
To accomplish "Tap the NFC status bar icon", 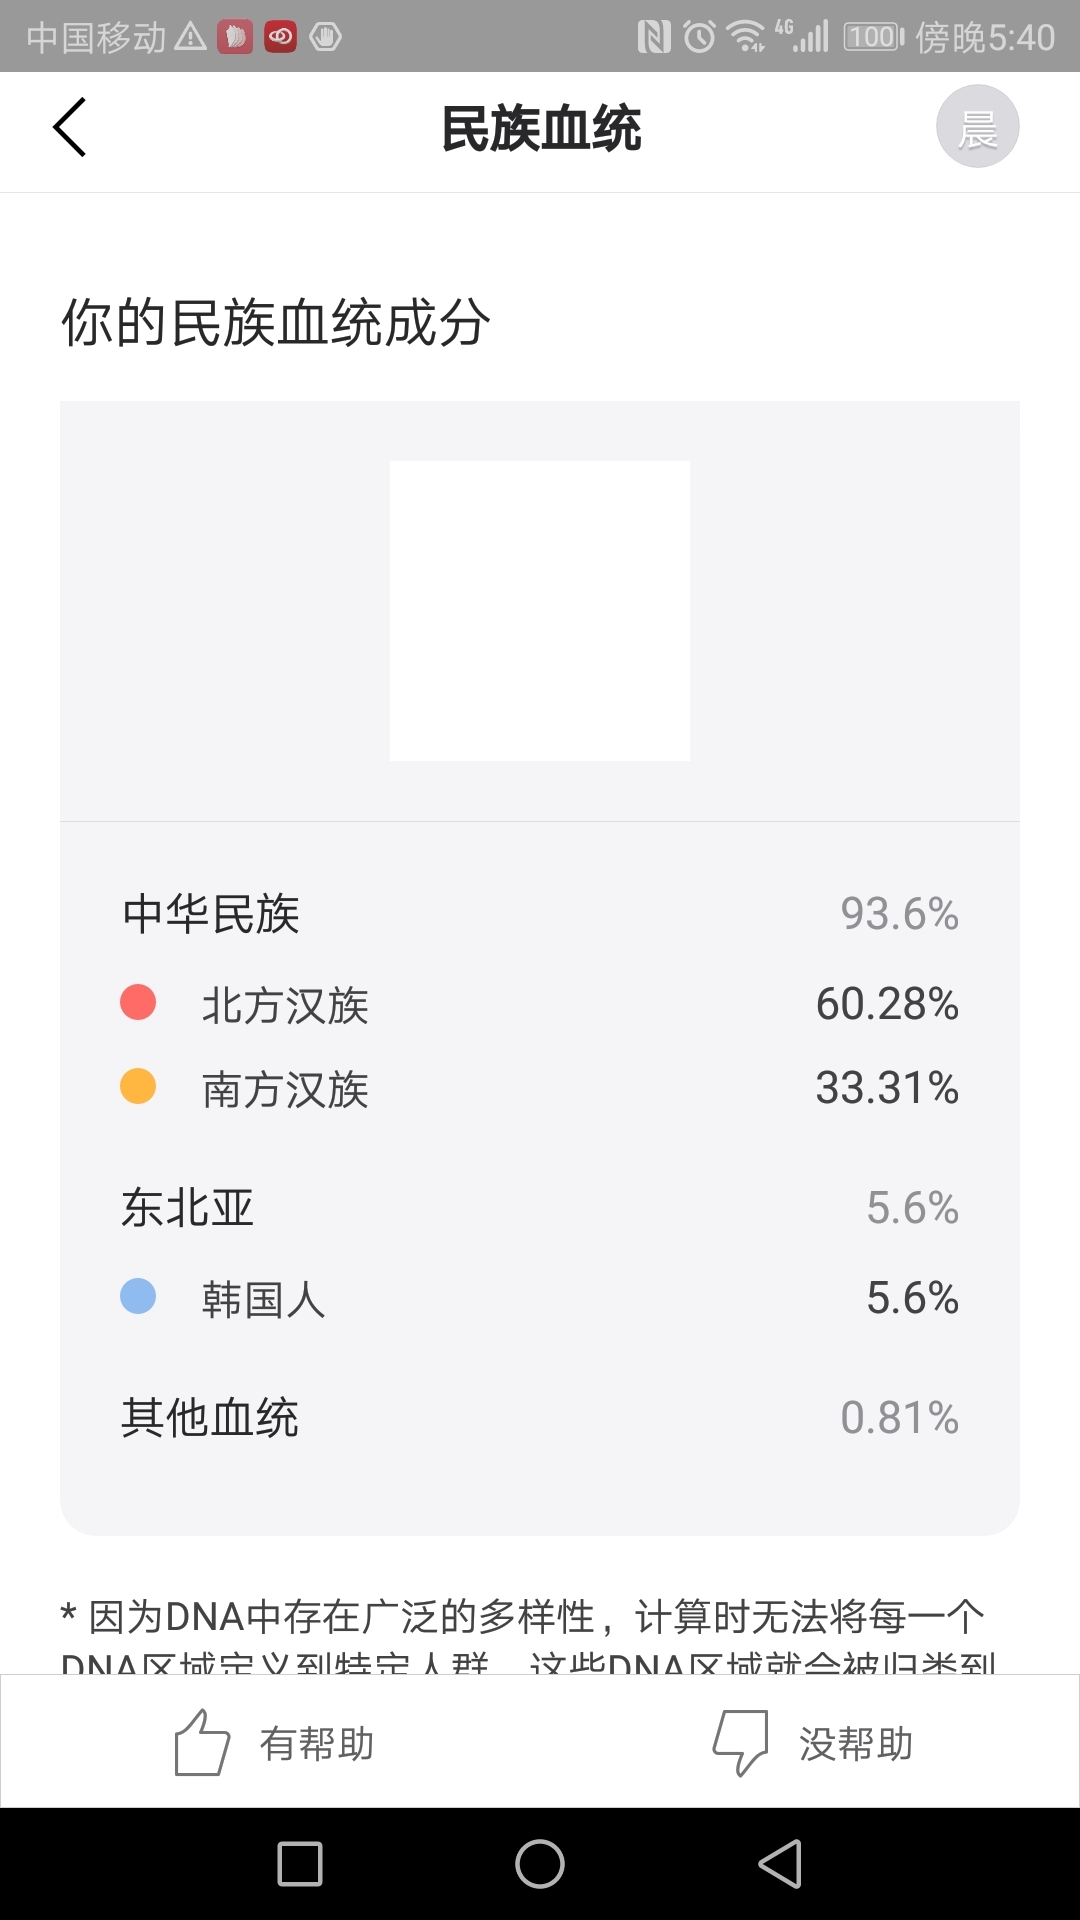I will point(654,38).
